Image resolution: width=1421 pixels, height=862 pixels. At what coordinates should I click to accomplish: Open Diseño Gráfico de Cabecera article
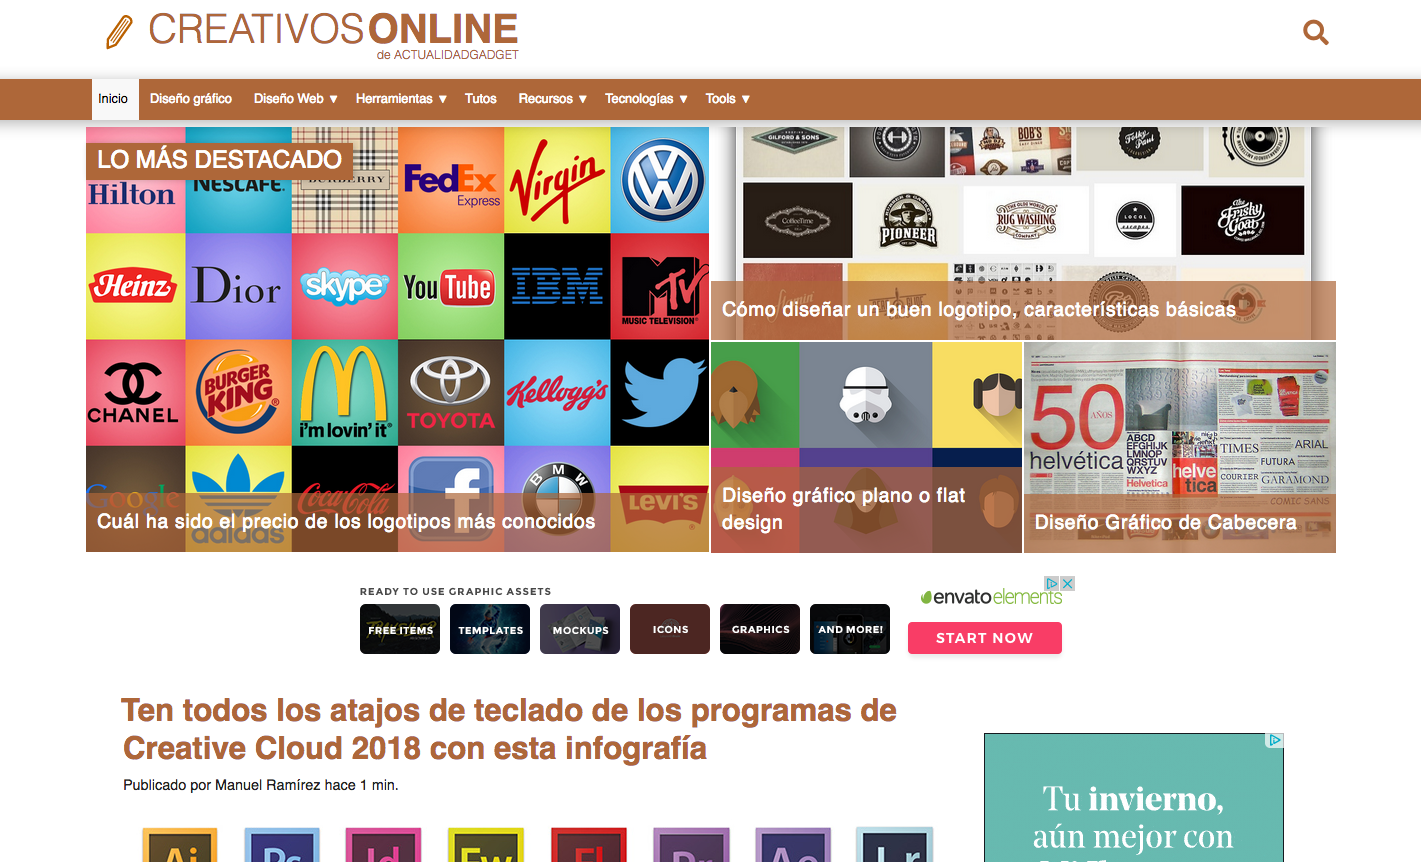coord(1165,522)
